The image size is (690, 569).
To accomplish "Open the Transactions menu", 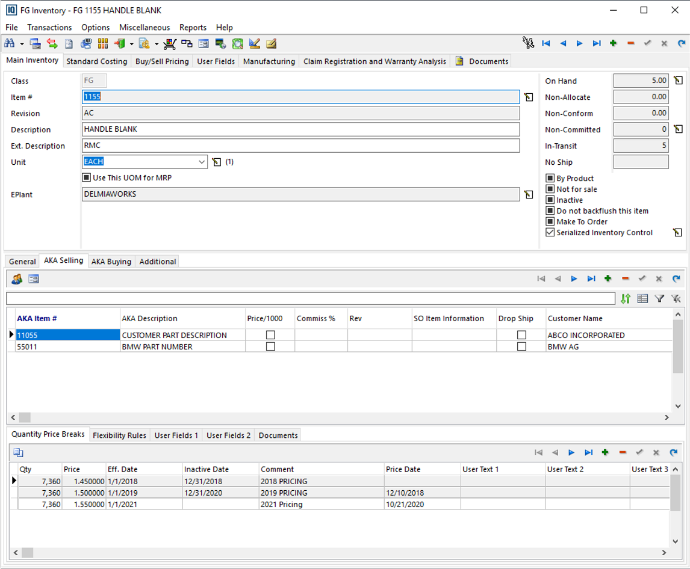I will coord(49,27).
